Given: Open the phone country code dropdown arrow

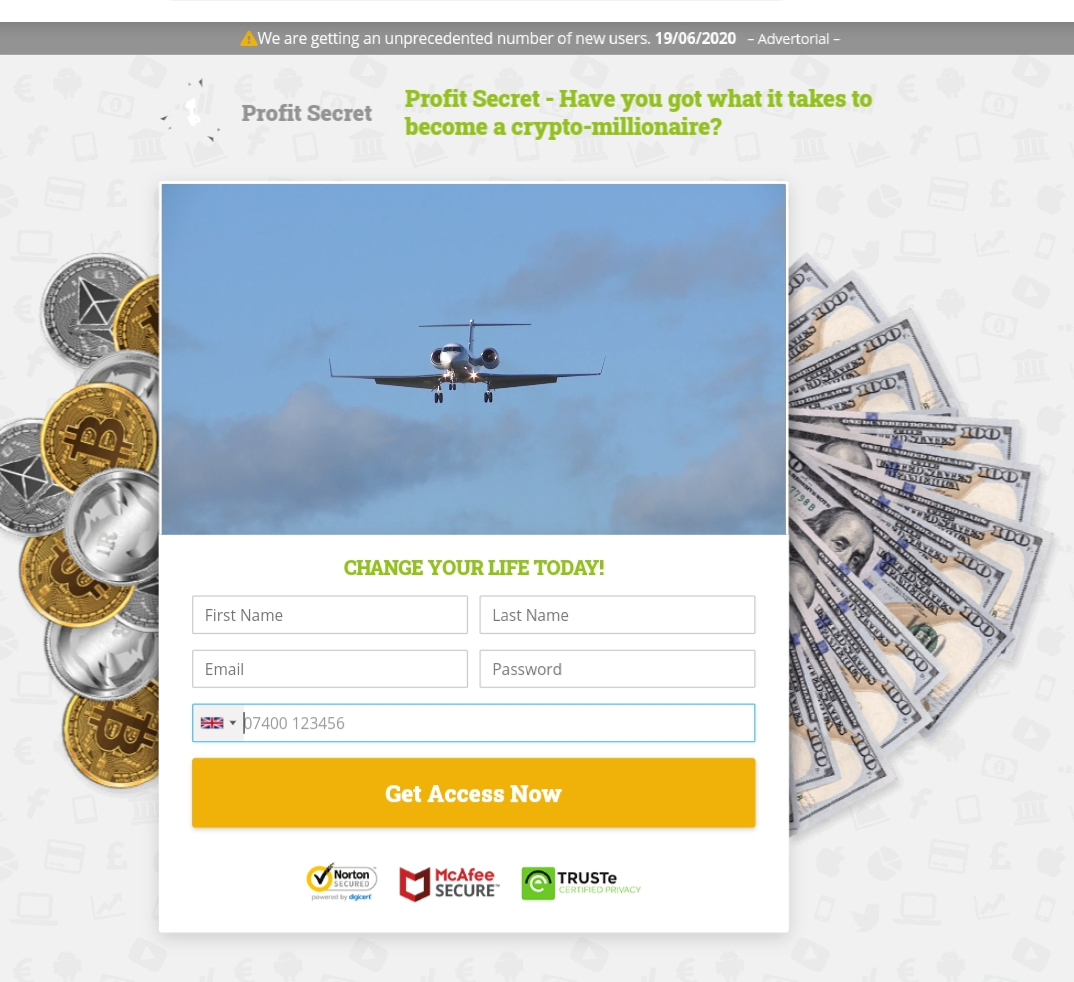Looking at the screenshot, I should [x=233, y=722].
